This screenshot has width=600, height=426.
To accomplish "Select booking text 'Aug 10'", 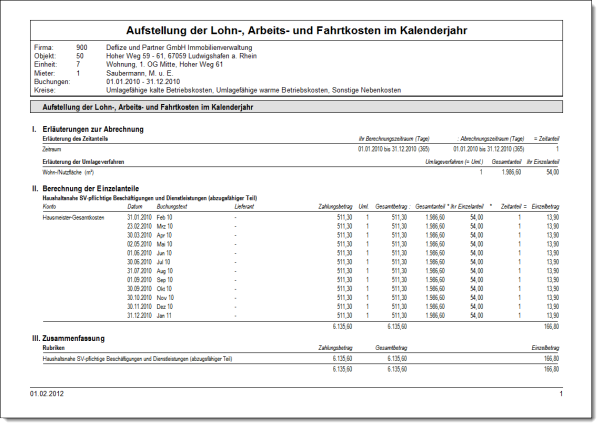I will pyautogui.click(x=165, y=271).
